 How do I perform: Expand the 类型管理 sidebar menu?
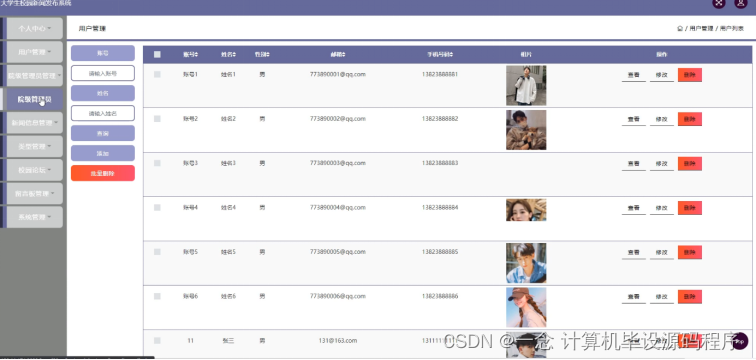click(35, 146)
